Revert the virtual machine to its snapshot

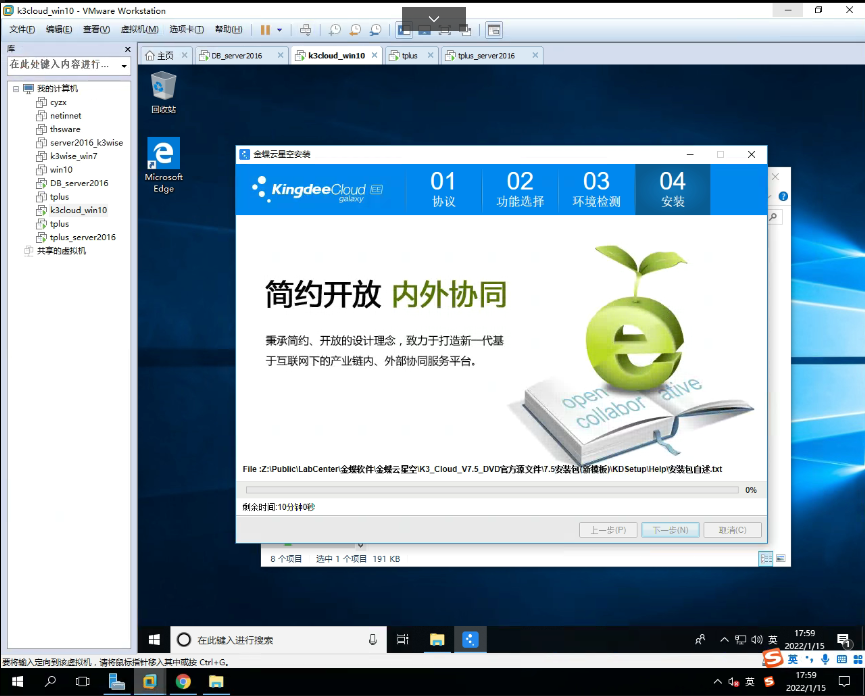(355, 30)
